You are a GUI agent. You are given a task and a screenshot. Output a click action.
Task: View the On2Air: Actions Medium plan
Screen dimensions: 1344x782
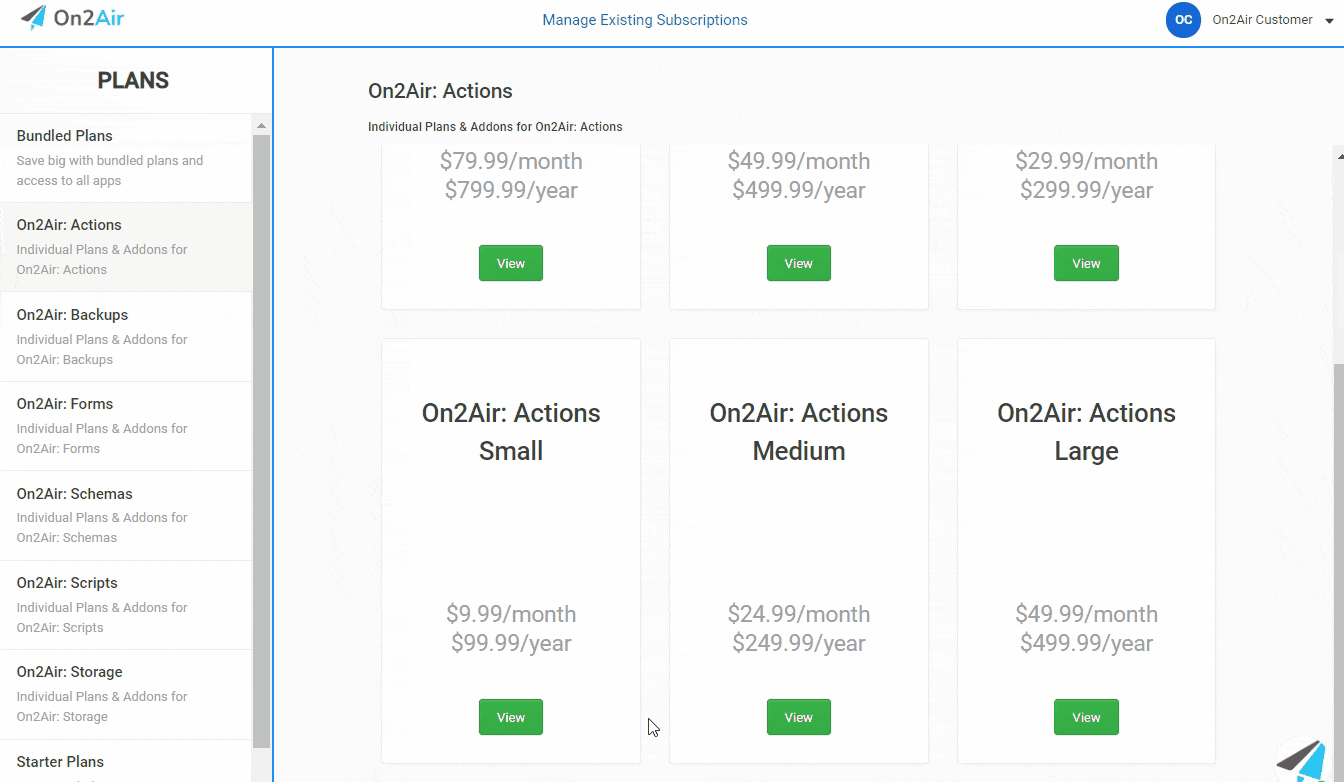click(x=798, y=717)
